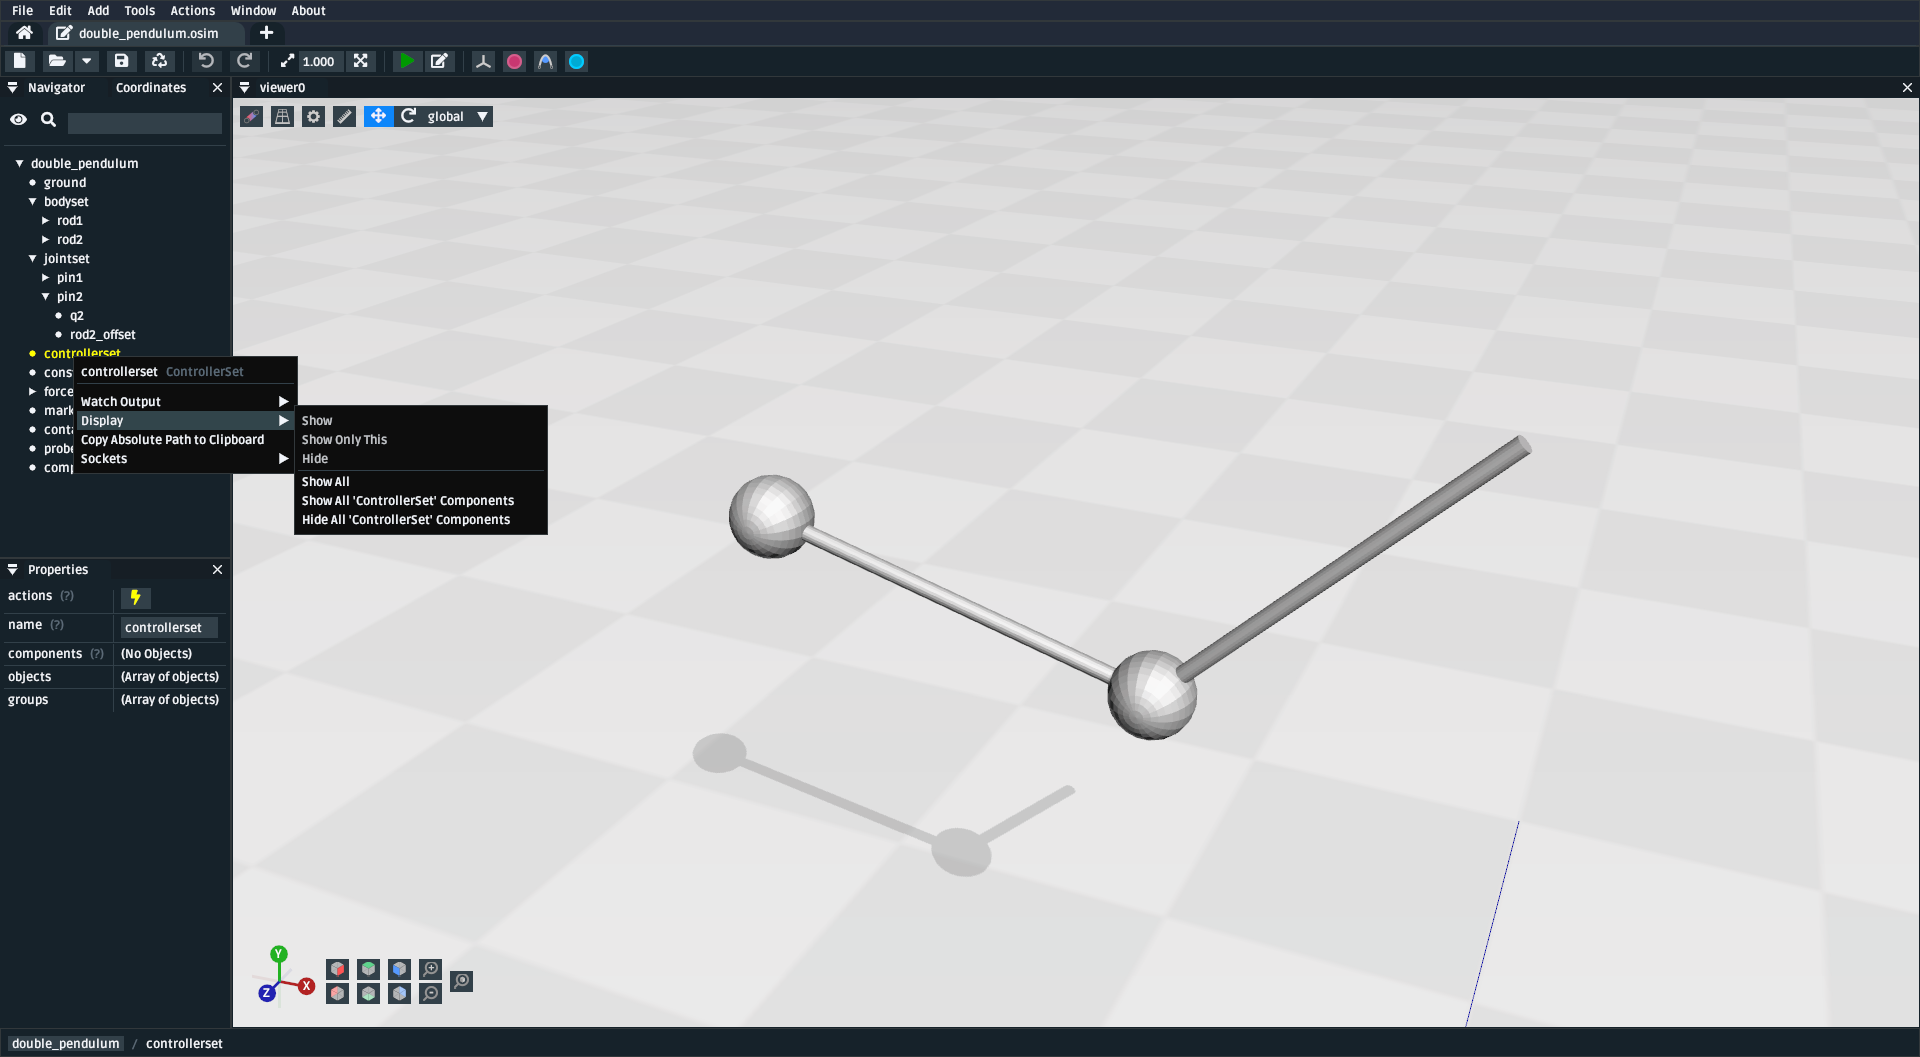Click the yellow lightning actions button
The image size is (1920, 1057).
point(135,597)
